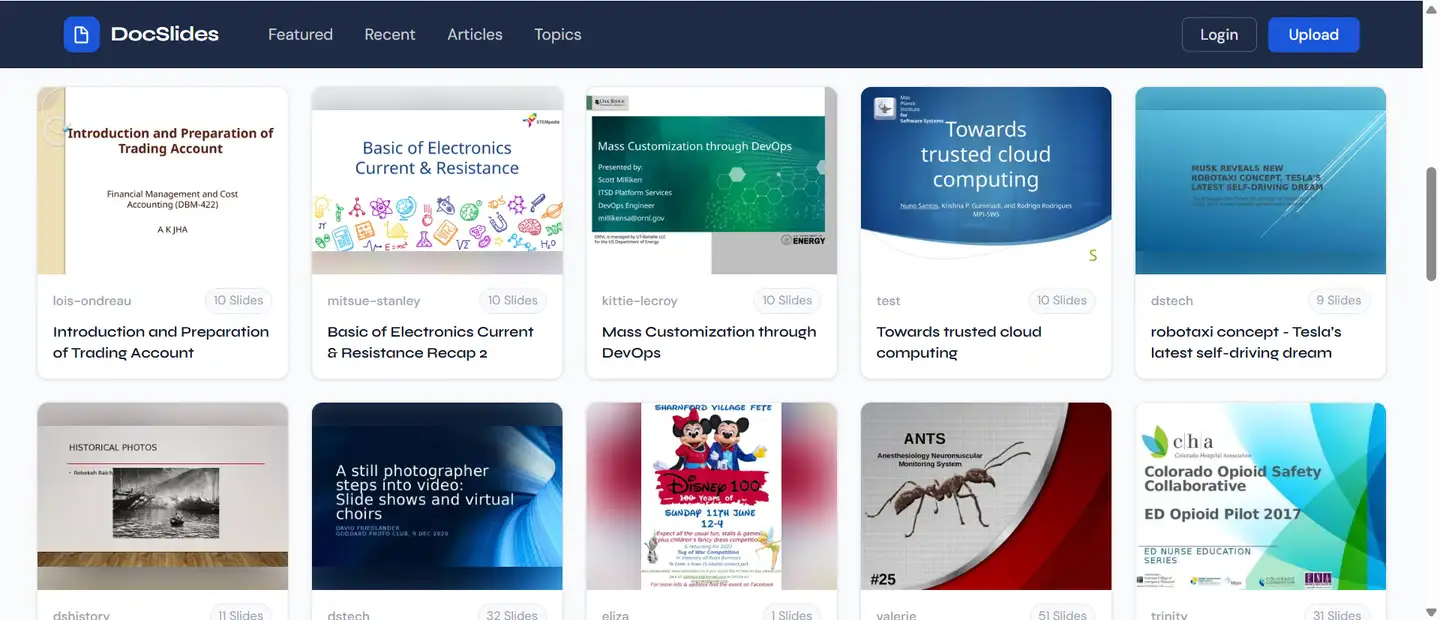The image size is (1440, 620).
Task: Click author name lois-ondreau
Action: (92, 301)
